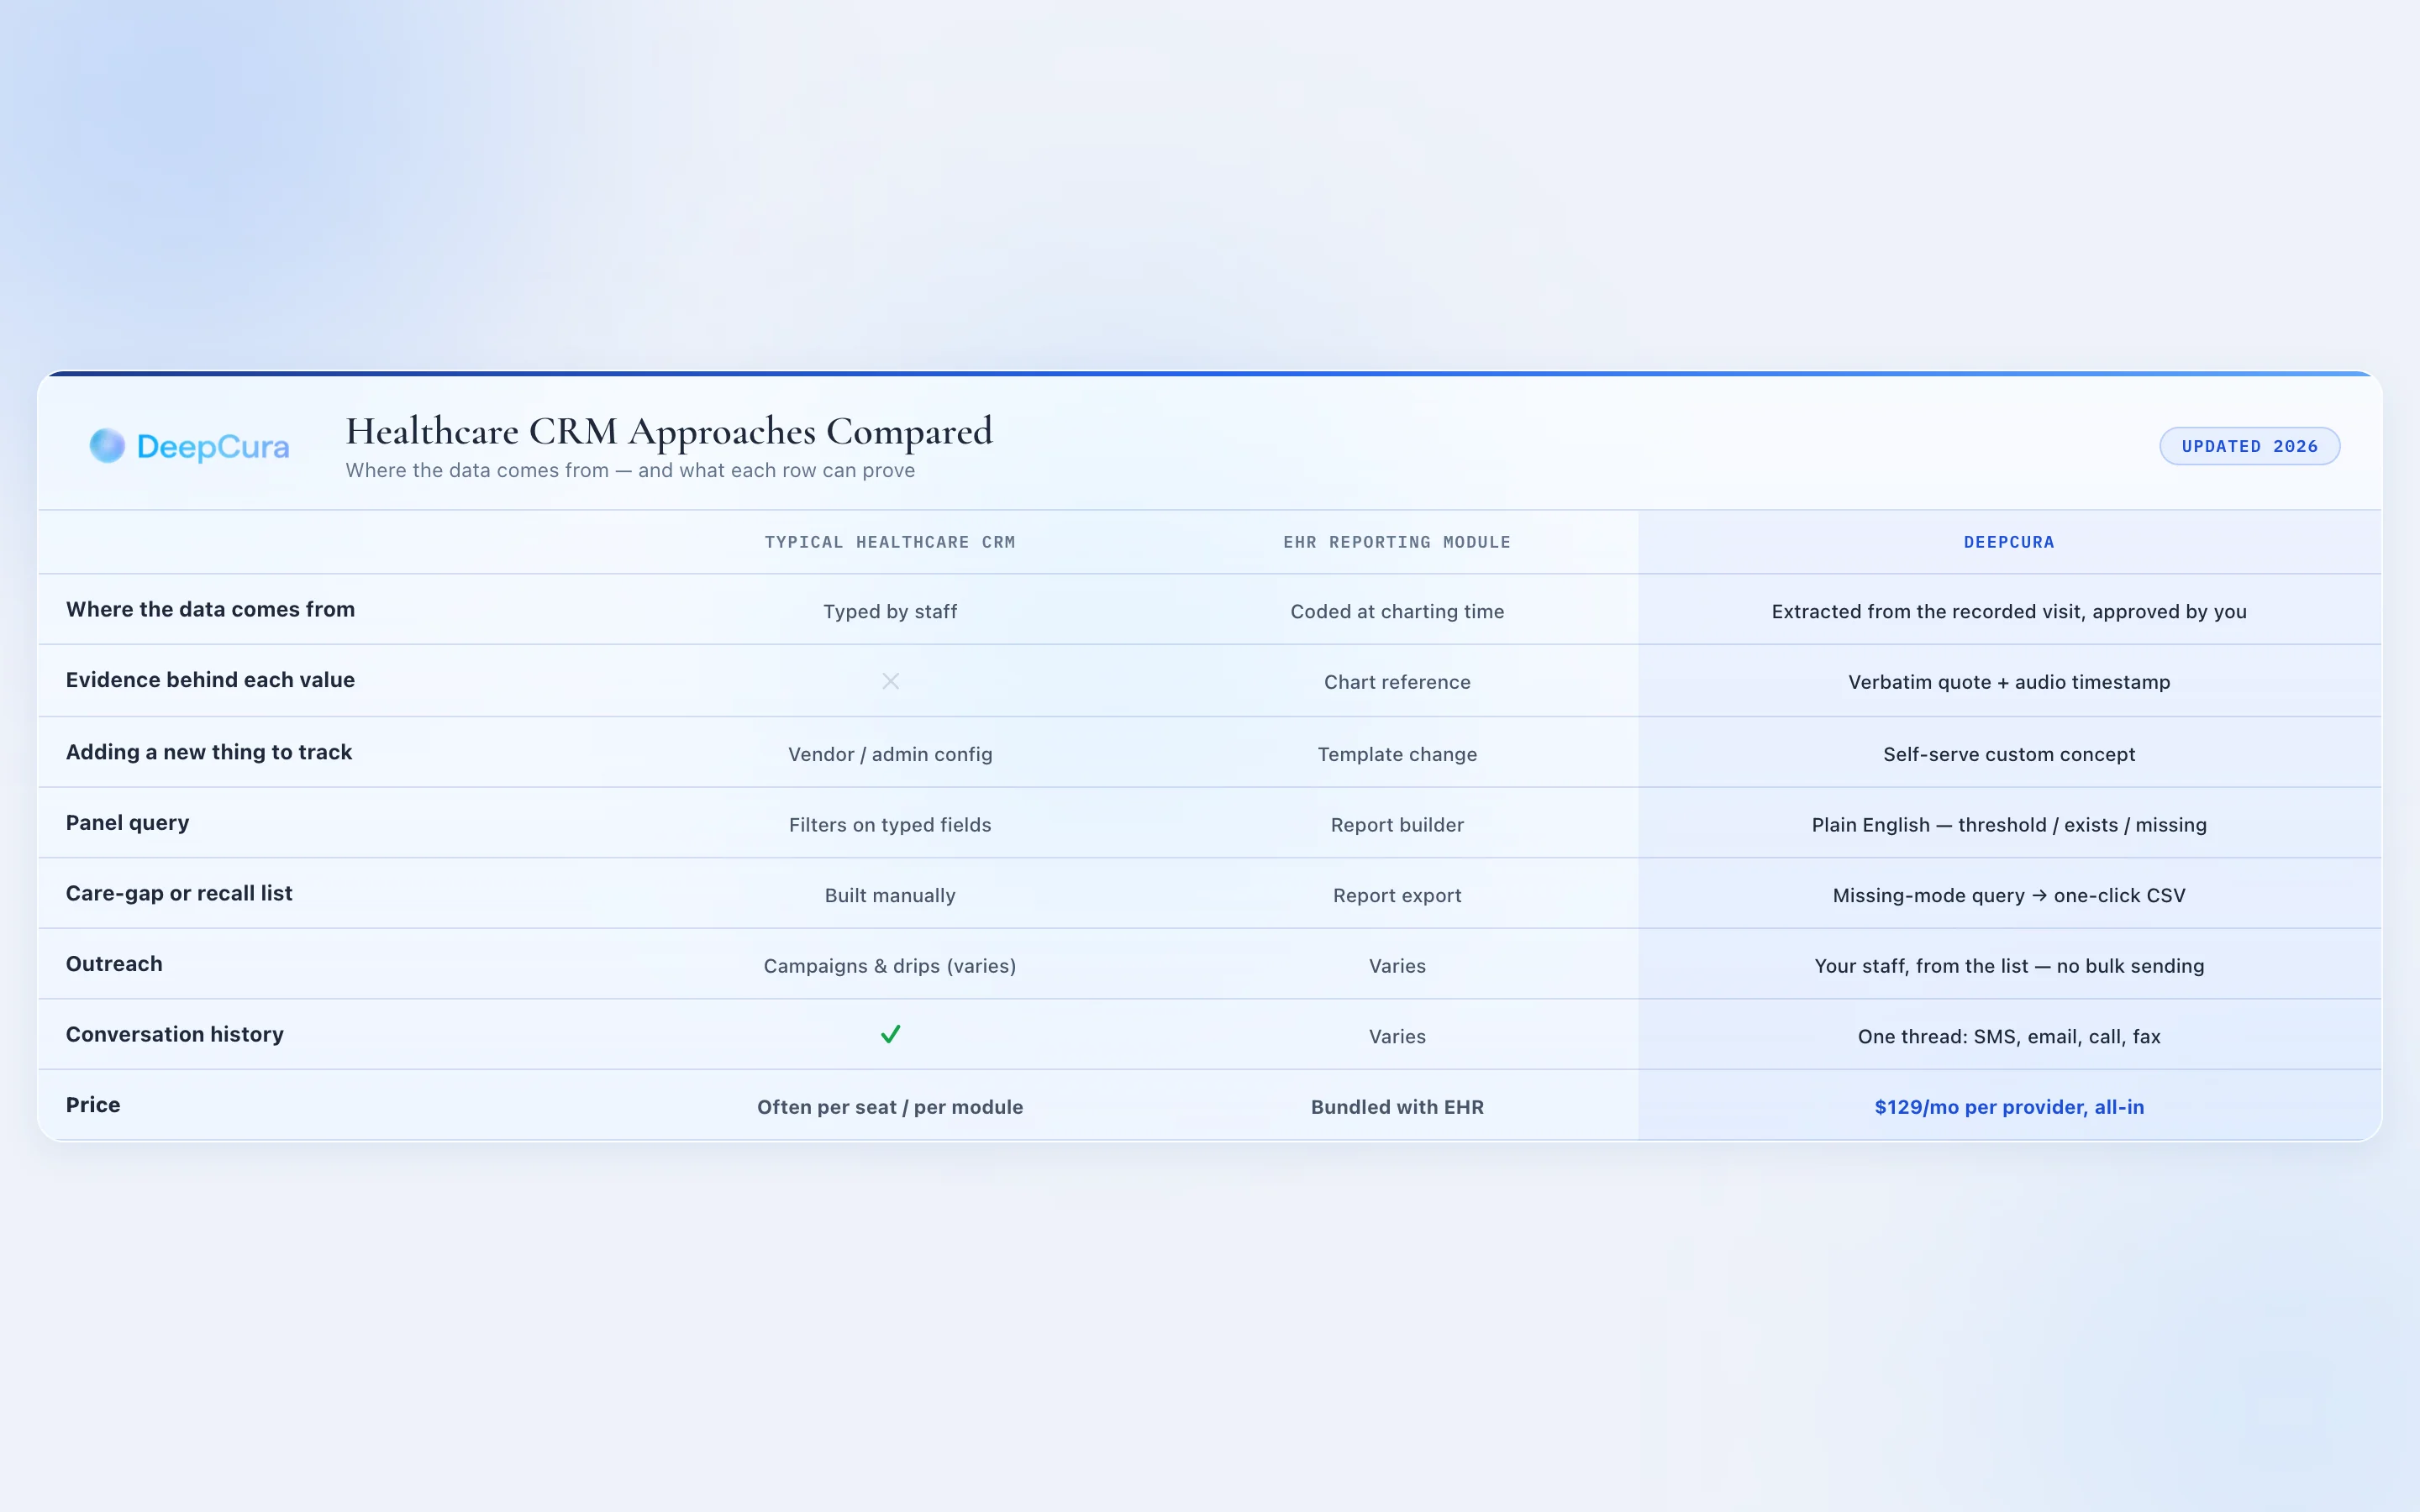This screenshot has width=2420, height=1512.
Task: Click the 'Panel query' row label
Action: [127, 823]
